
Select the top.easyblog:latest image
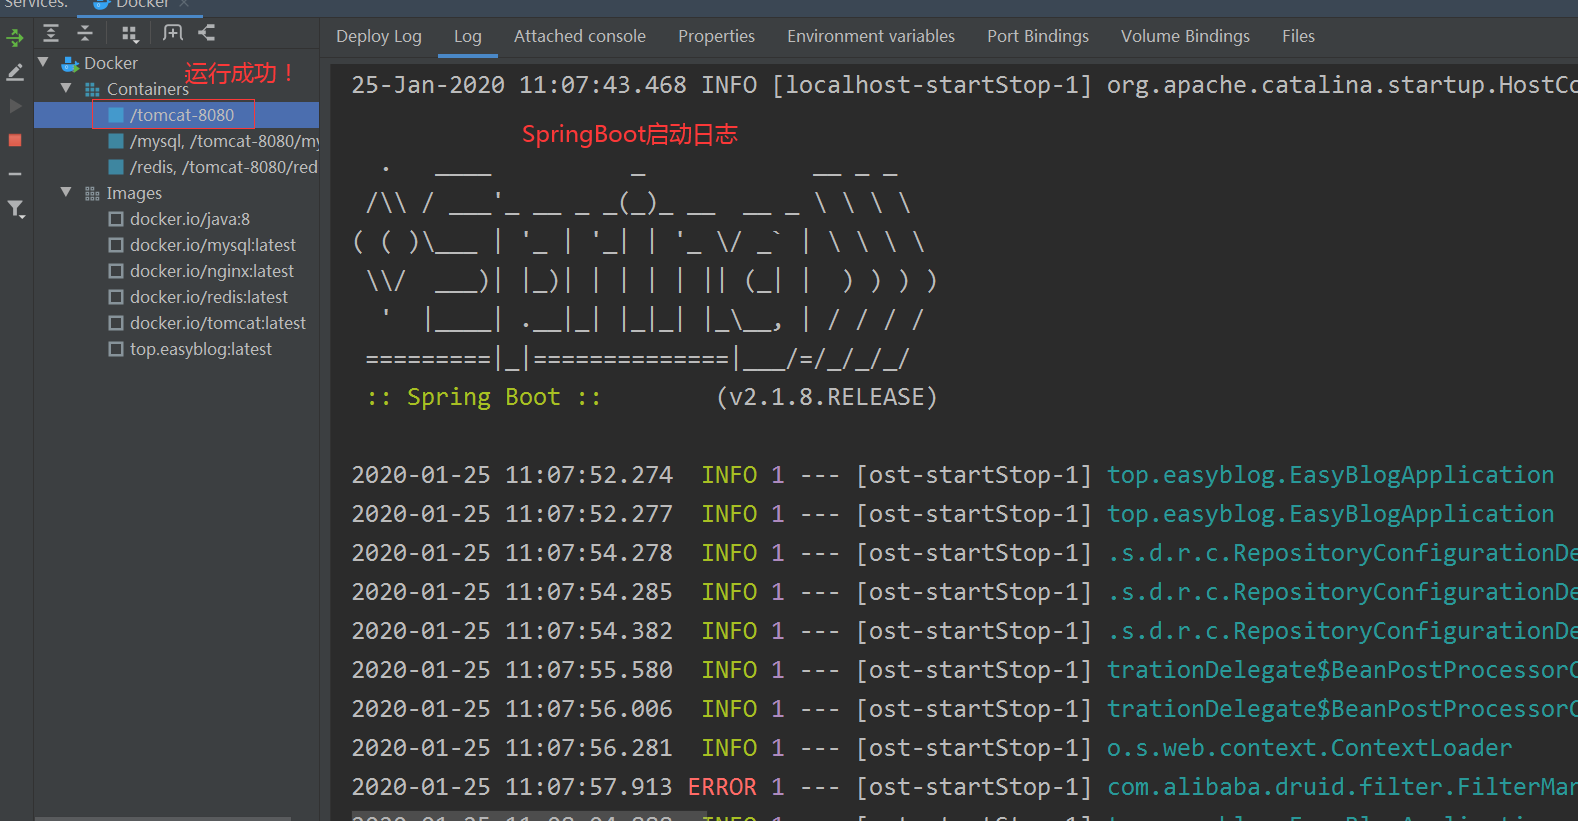[x=200, y=349]
